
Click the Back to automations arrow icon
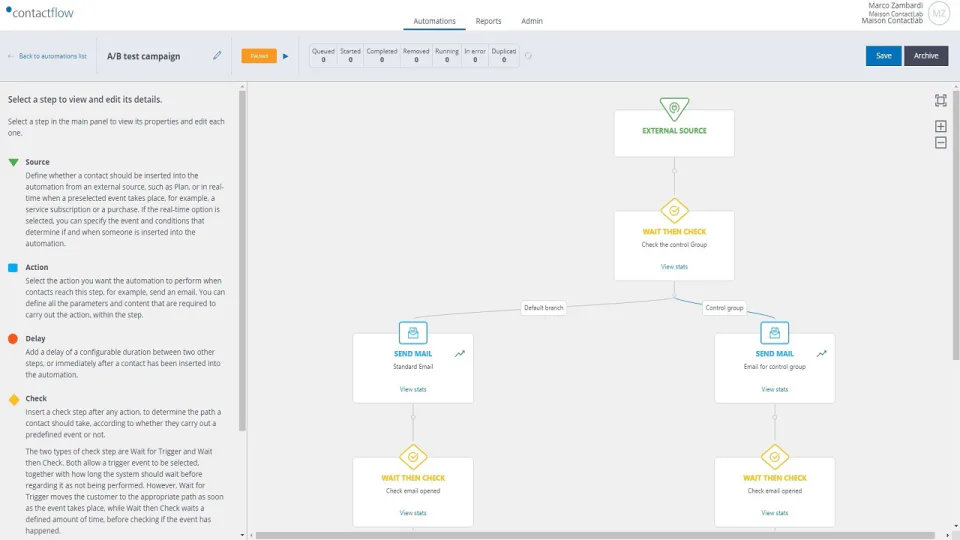pyautogui.click(x=10, y=56)
